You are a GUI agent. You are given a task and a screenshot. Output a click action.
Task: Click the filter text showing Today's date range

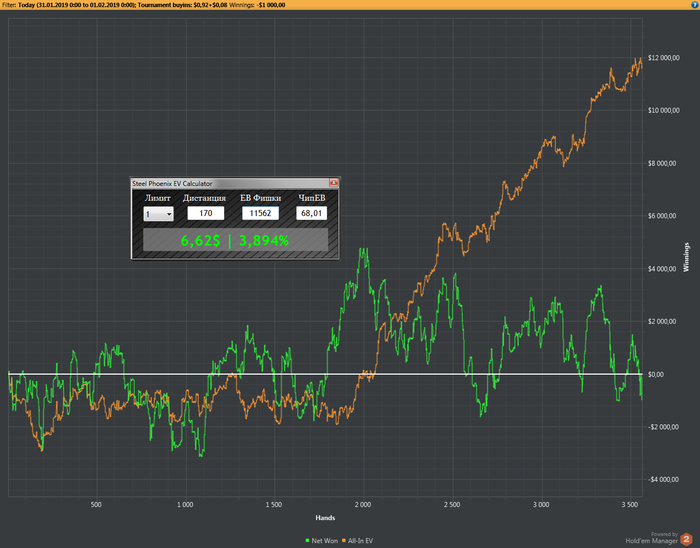click(76, 5)
